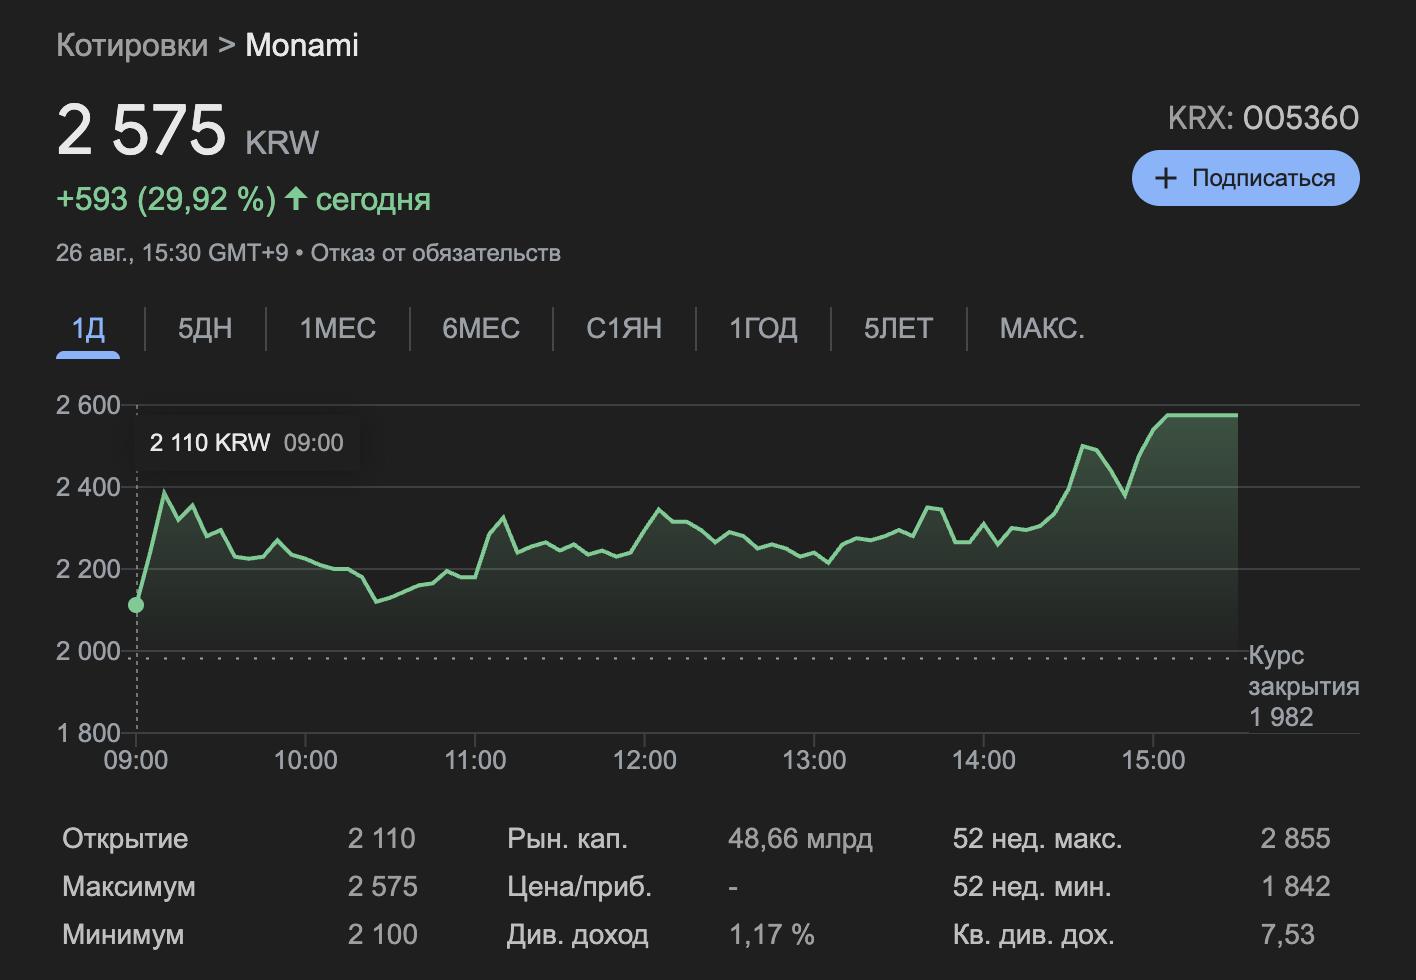Click the green upward arrow next to сегодня
Viewport: 1416px width, 980px height.
295,198
